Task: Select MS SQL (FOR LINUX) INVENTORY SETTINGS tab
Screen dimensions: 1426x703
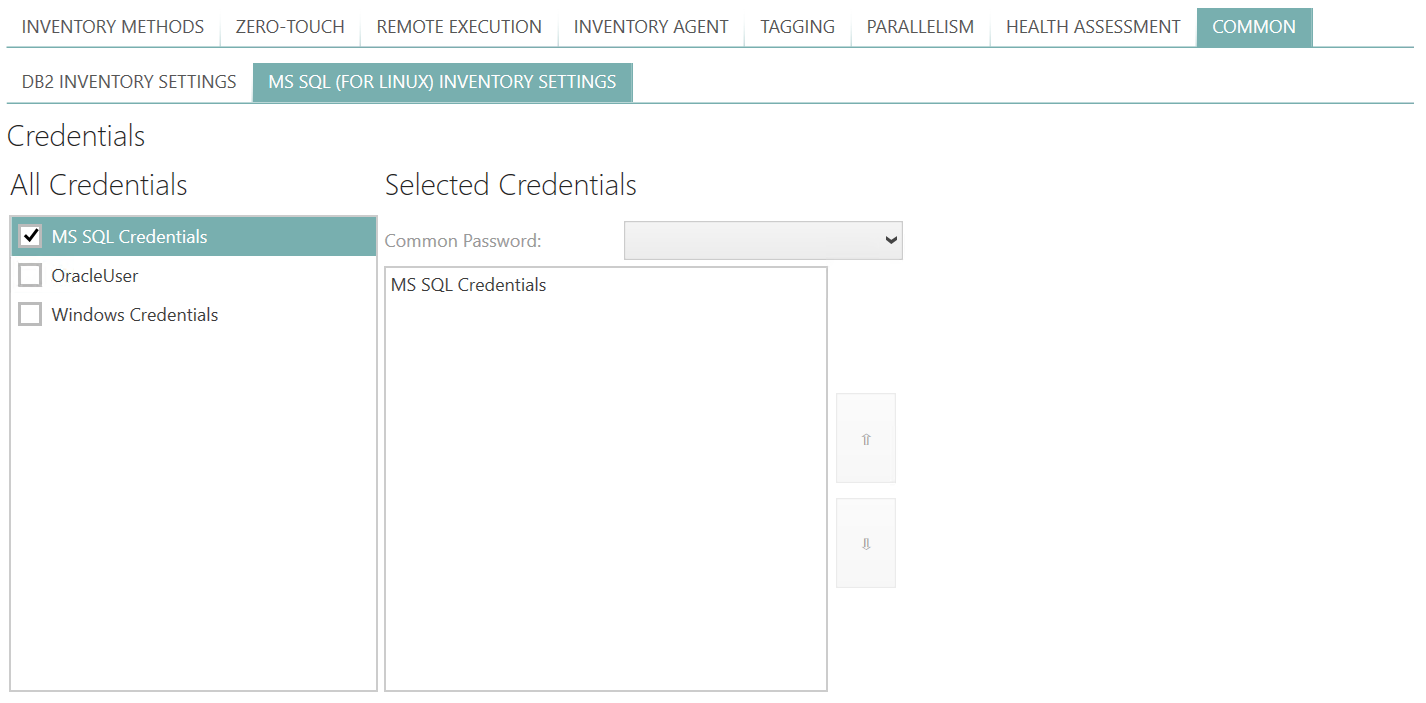Action: click(x=442, y=82)
